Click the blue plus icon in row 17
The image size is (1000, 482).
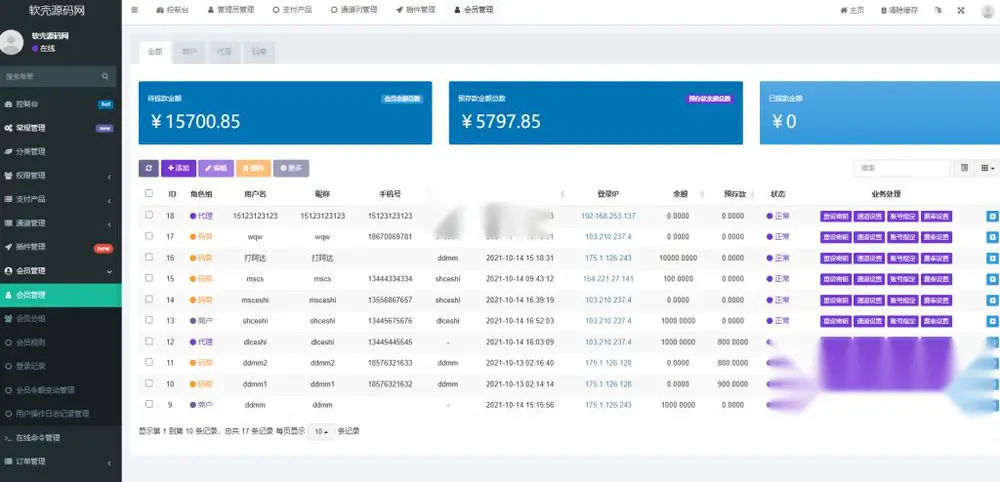coord(992,237)
